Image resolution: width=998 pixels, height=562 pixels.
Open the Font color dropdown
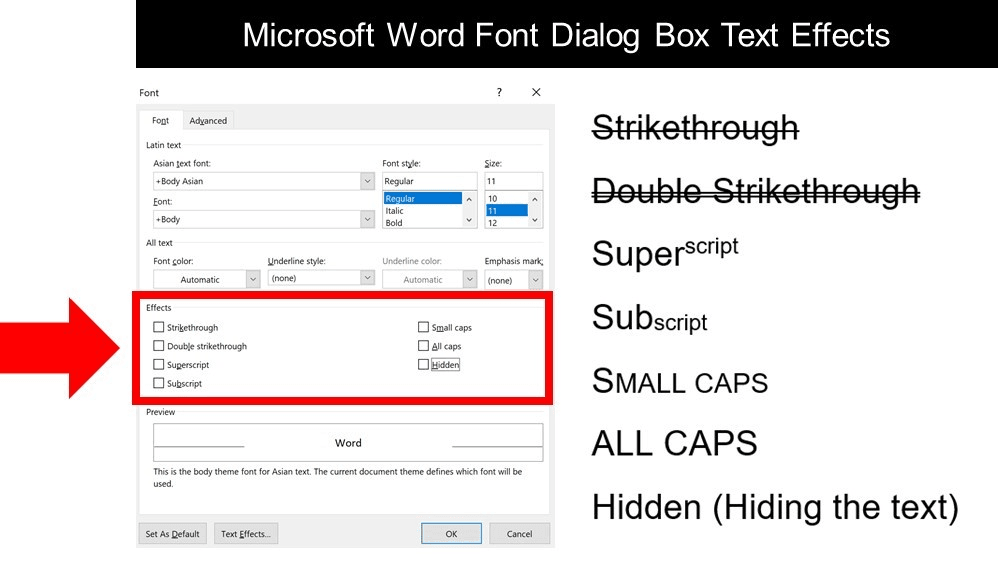(x=253, y=280)
